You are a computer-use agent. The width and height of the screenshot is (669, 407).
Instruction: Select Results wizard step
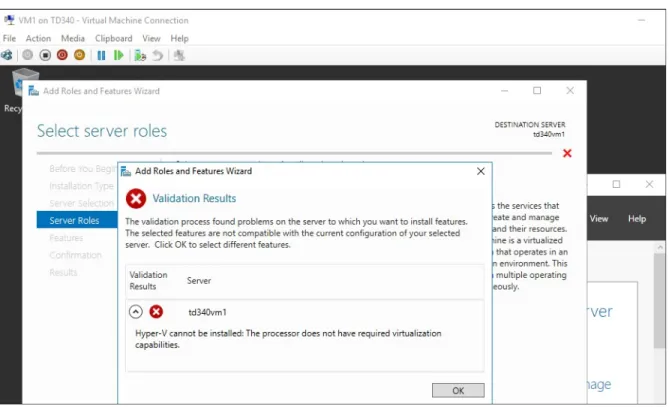point(63,272)
